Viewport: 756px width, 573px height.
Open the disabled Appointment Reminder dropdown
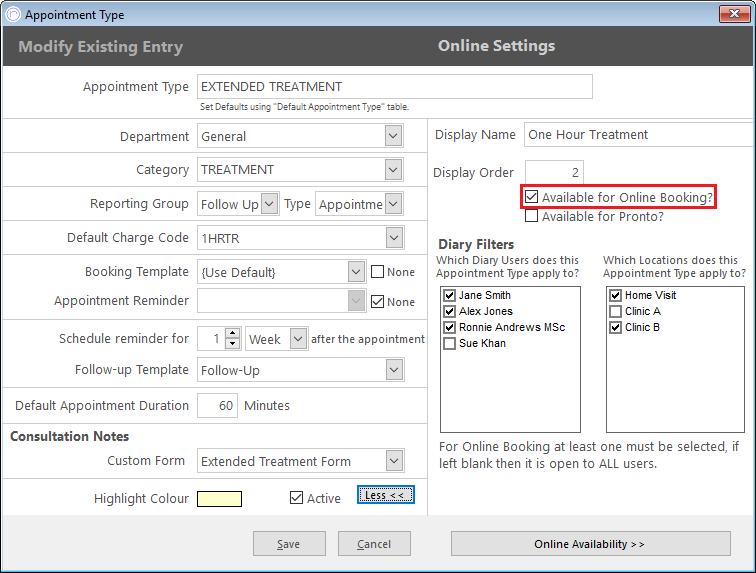point(356,301)
